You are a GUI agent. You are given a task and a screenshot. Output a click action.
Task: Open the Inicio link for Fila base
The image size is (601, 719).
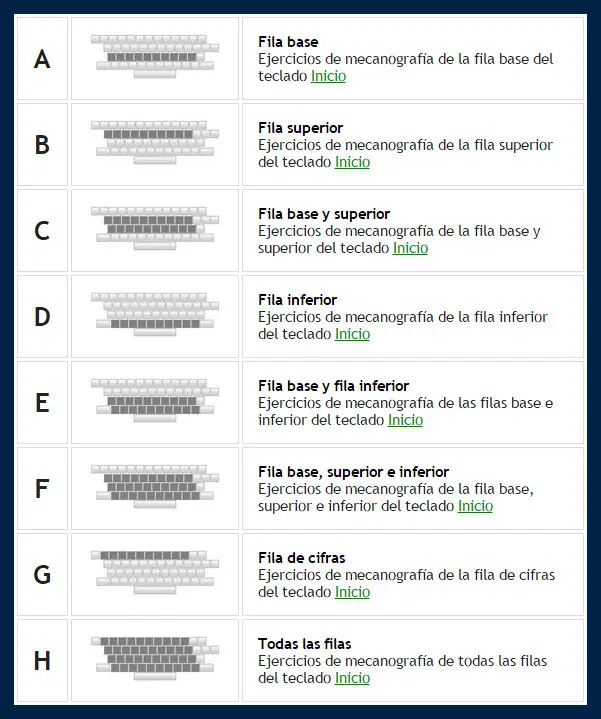328,76
